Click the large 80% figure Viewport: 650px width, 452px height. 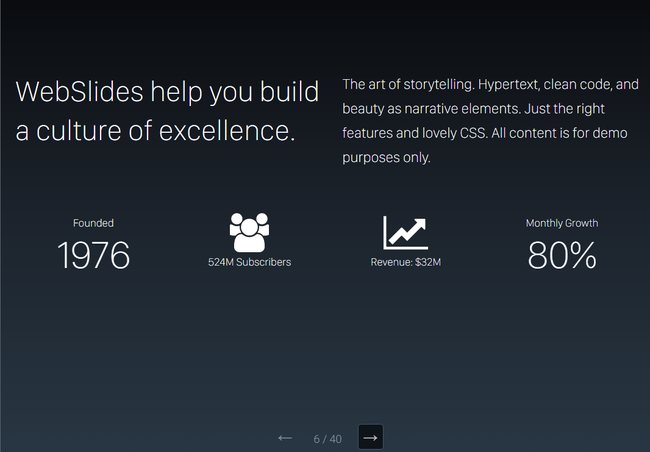point(561,256)
